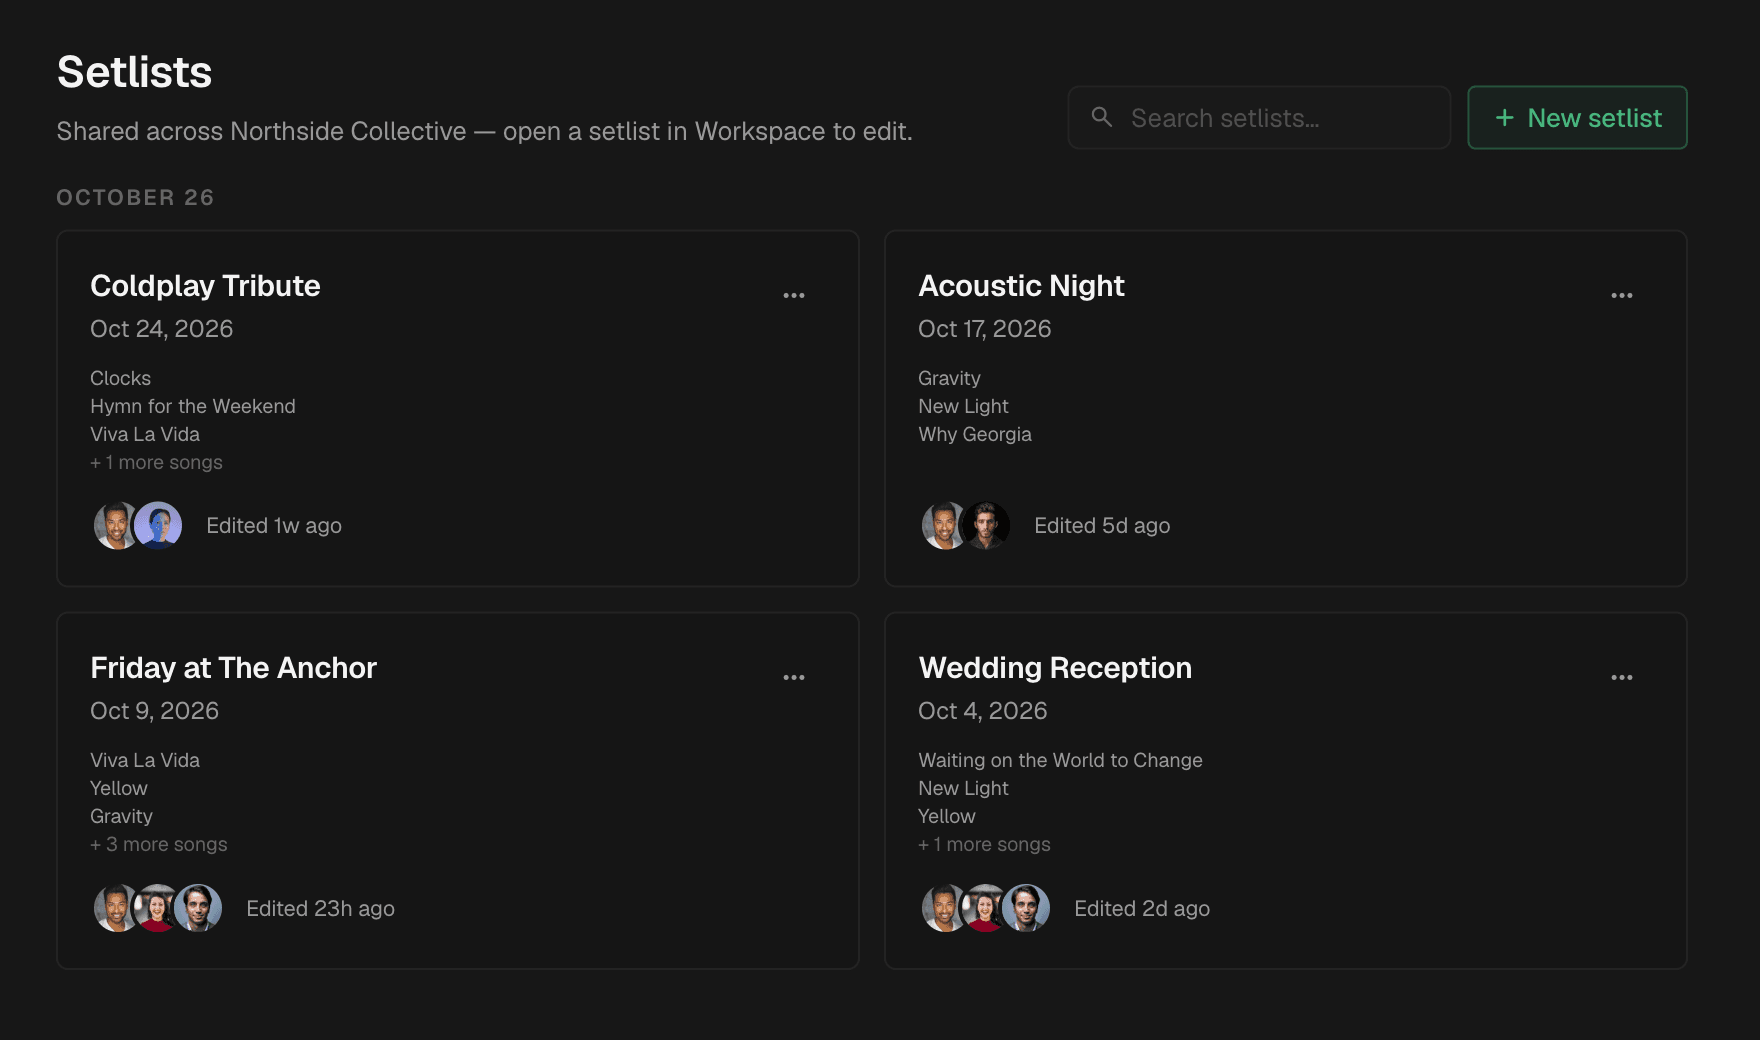Click third avatar on Friday at The Anchor
Image resolution: width=1760 pixels, height=1040 pixels.
tap(198, 908)
